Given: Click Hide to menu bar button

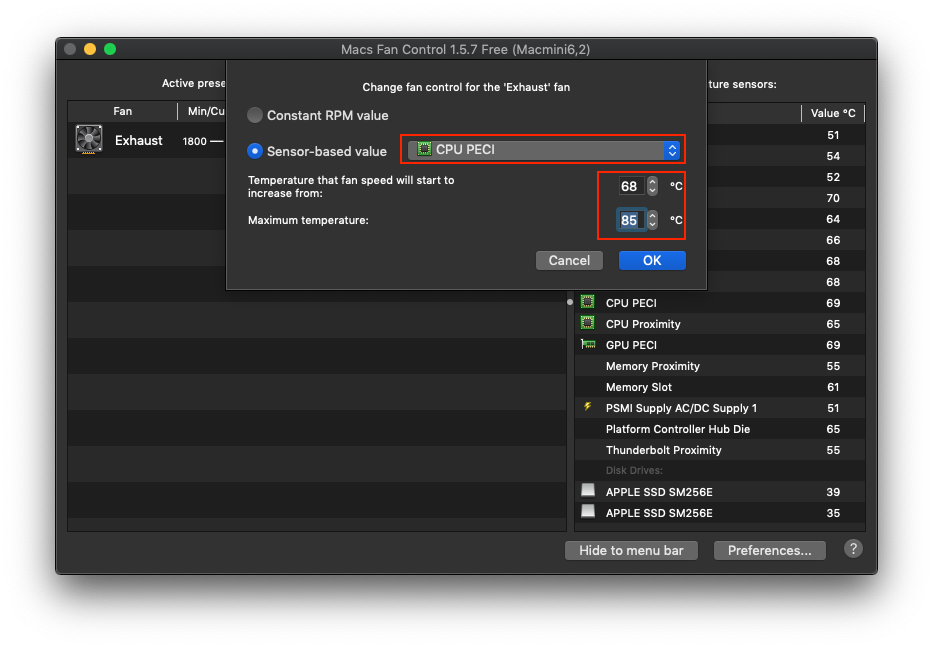Looking at the screenshot, I should (632, 550).
